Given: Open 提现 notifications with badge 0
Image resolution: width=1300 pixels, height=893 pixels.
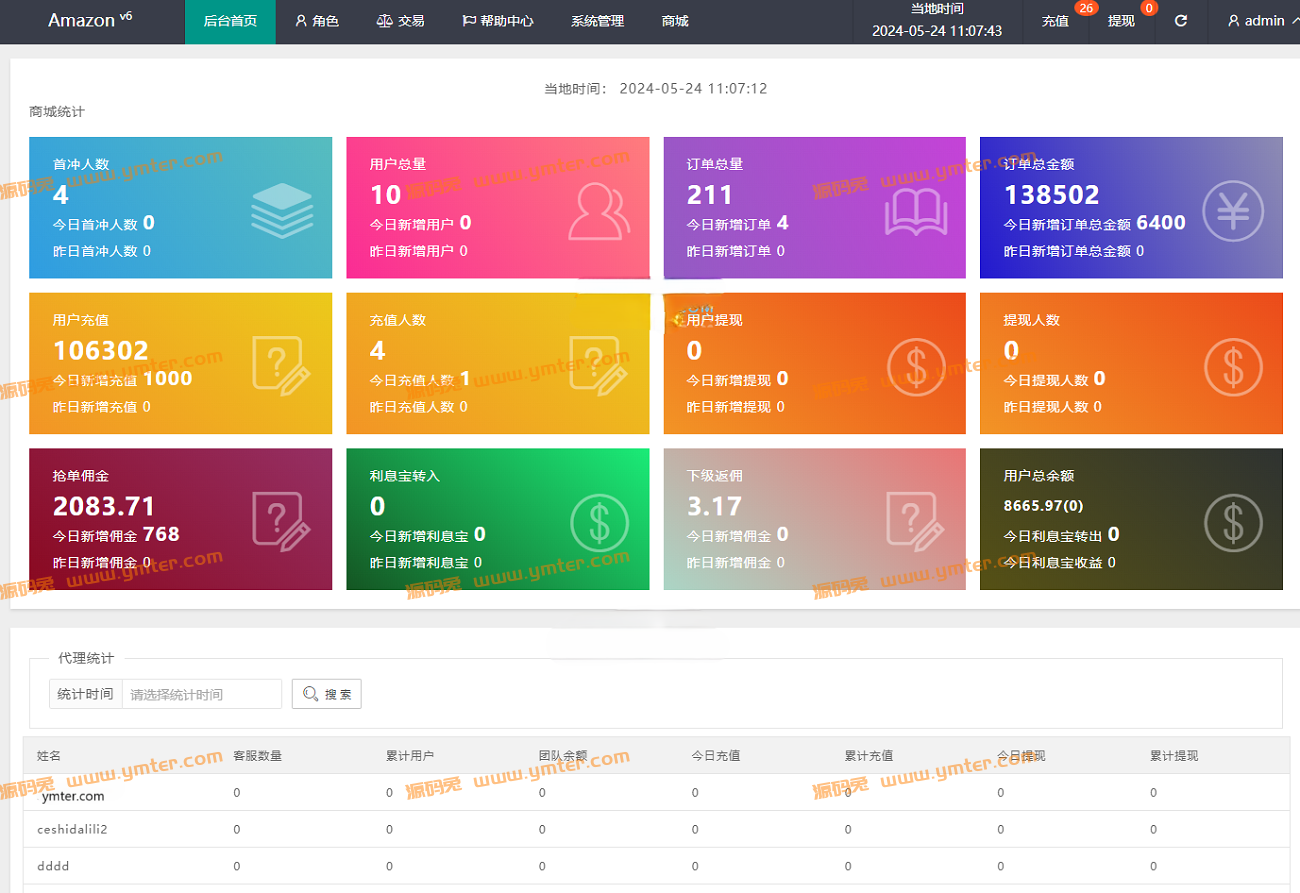Looking at the screenshot, I should click(x=1122, y=21).
